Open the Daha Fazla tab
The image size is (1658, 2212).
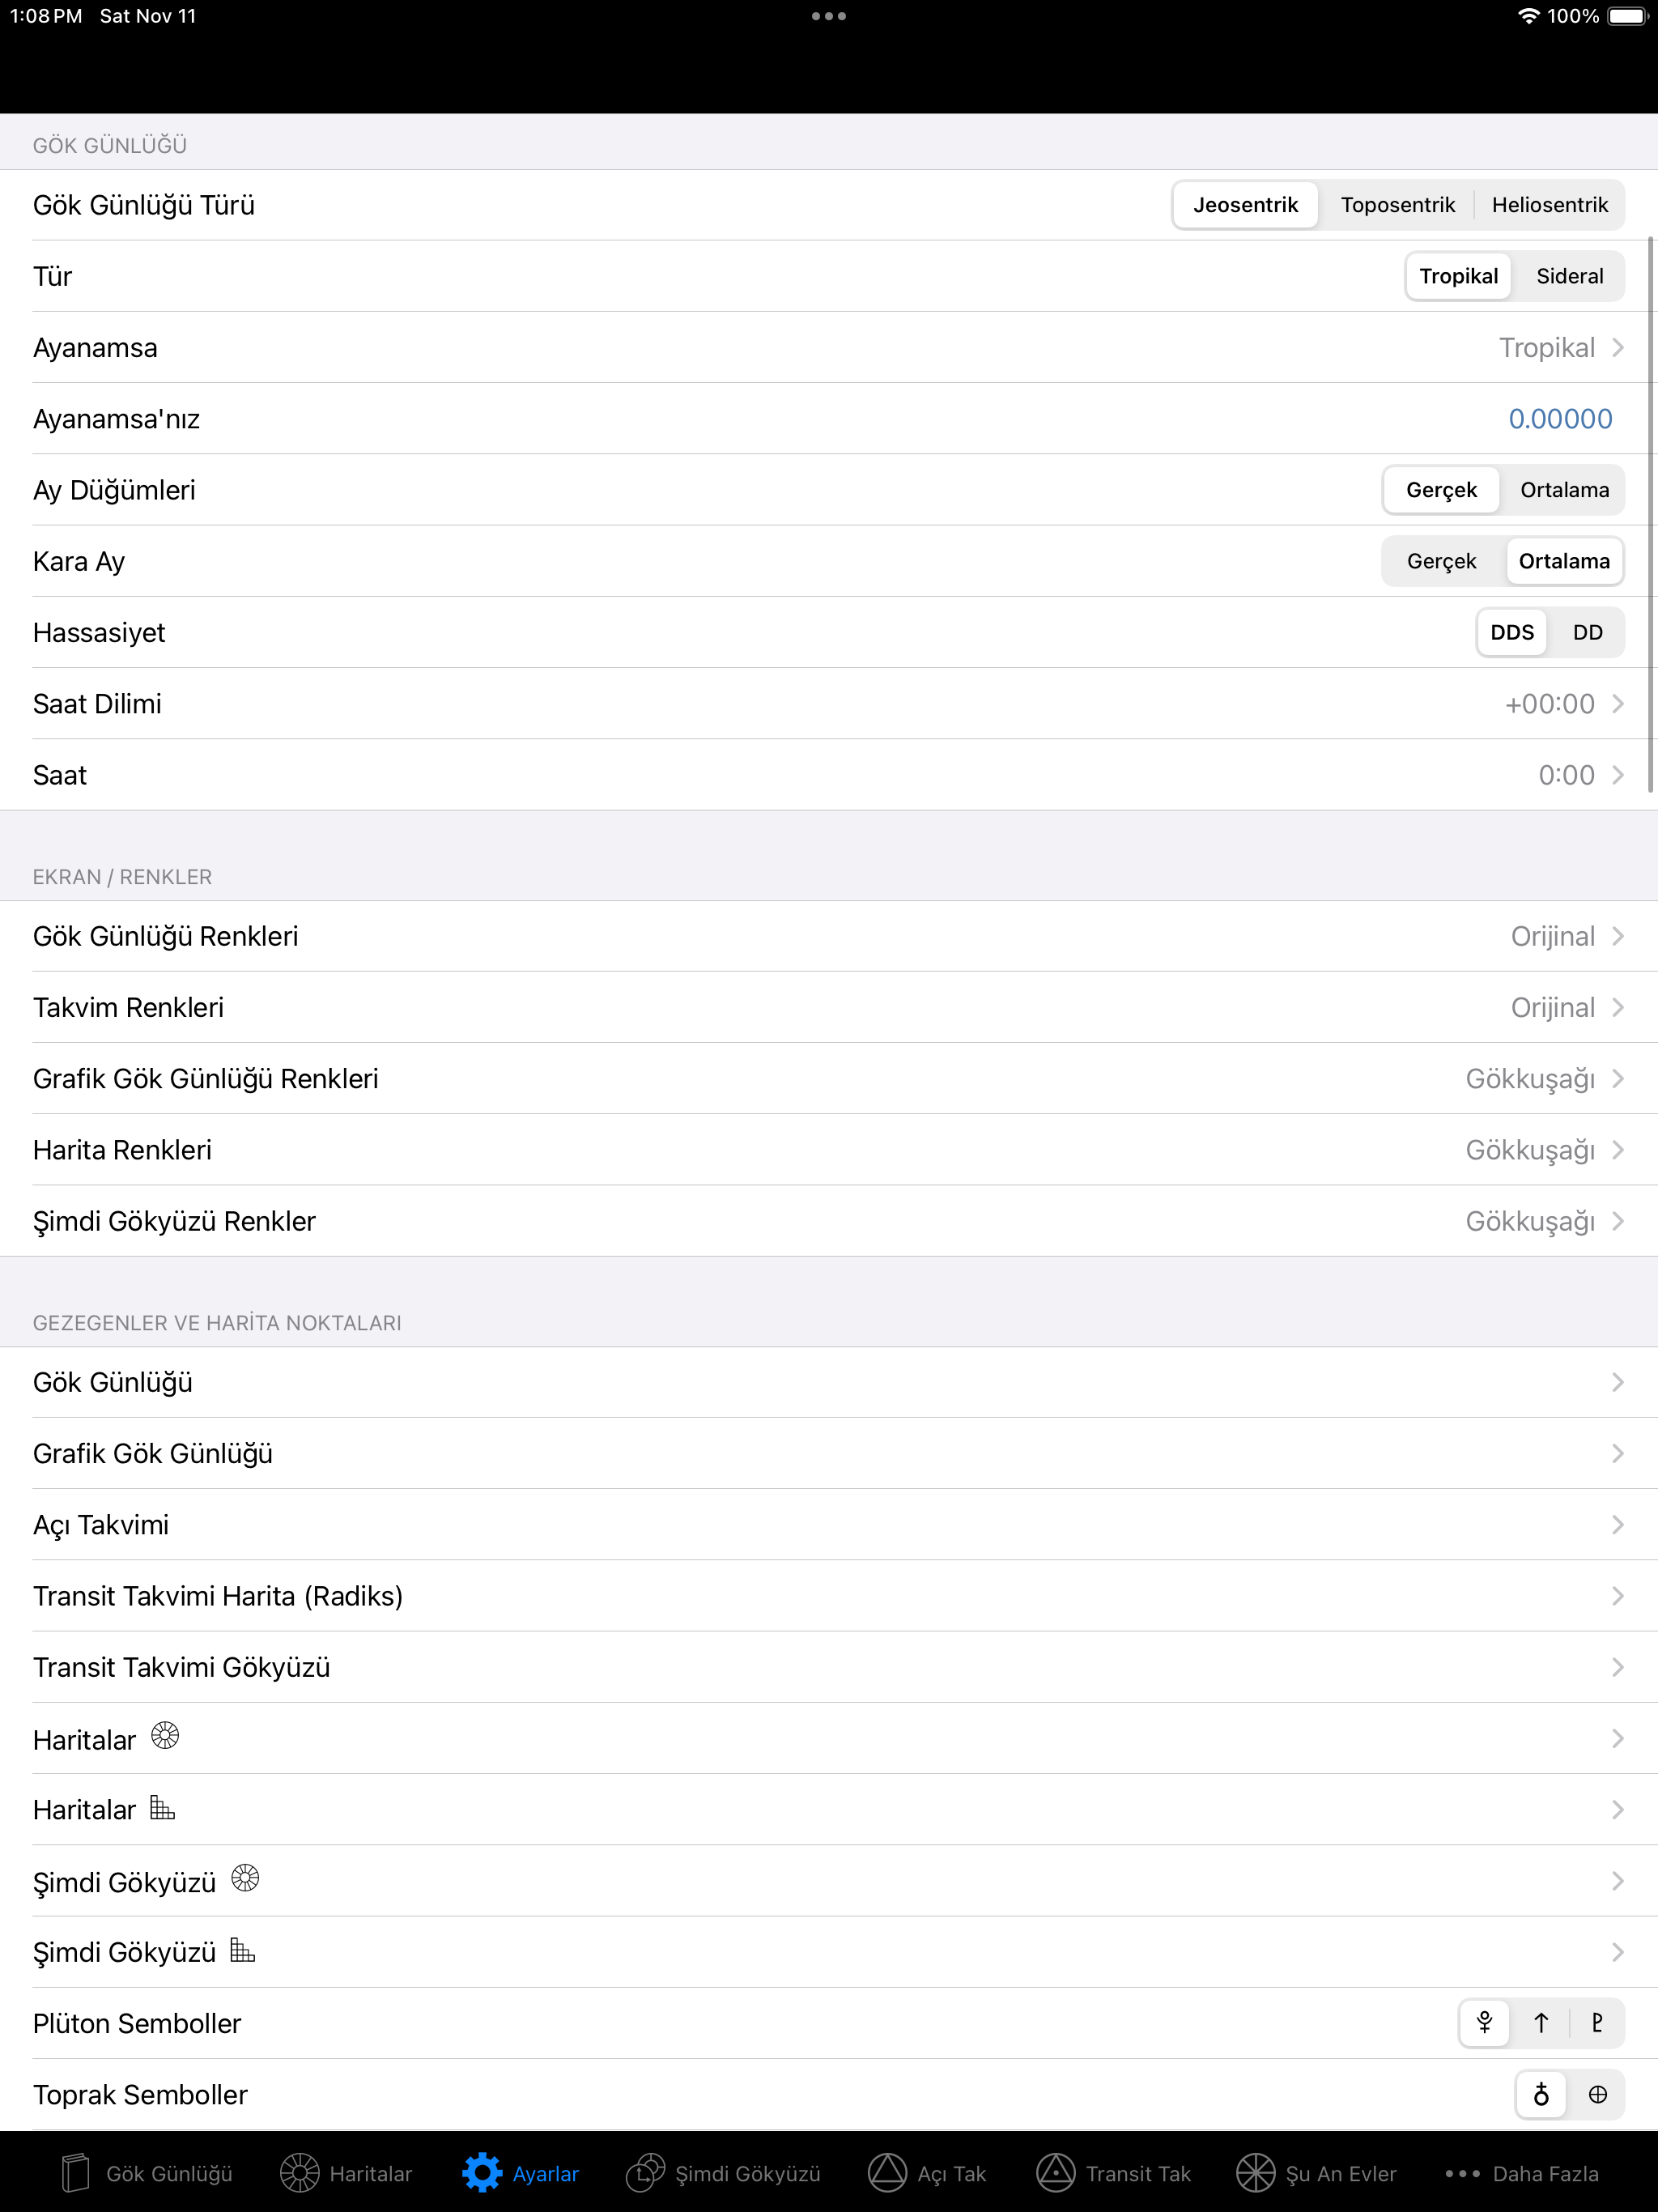[1521, 2173]
